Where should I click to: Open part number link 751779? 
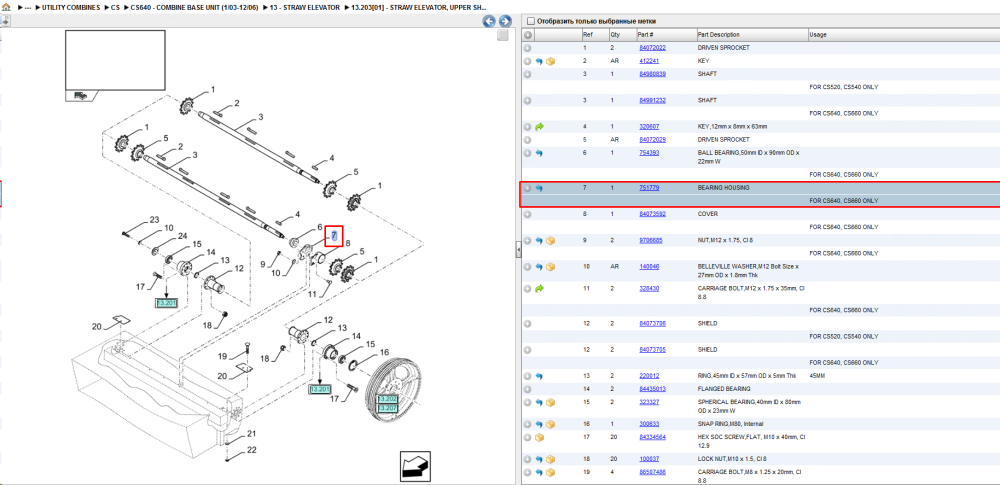click(x=649, y=188)
